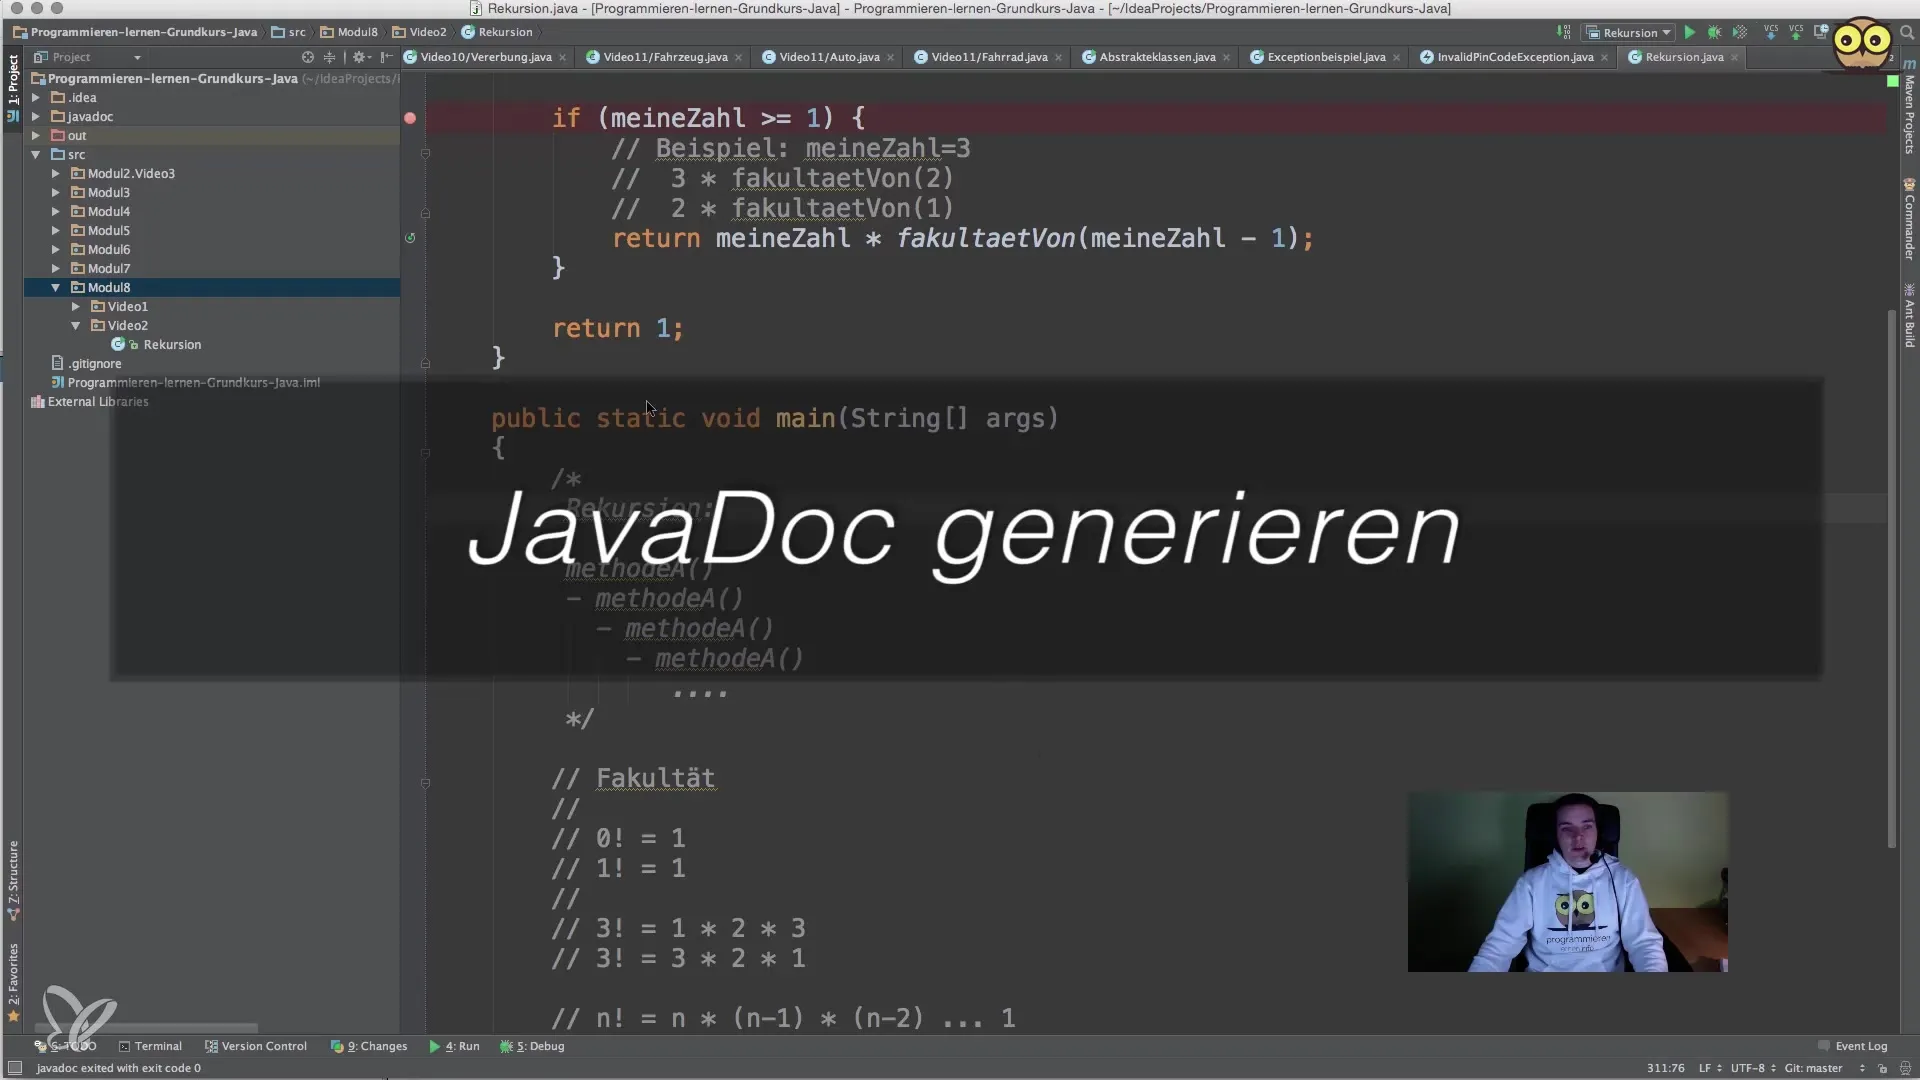Select the Modul2.Video3 package
The width and height of the screenshot is (1920, 1080).
point(123,173)
